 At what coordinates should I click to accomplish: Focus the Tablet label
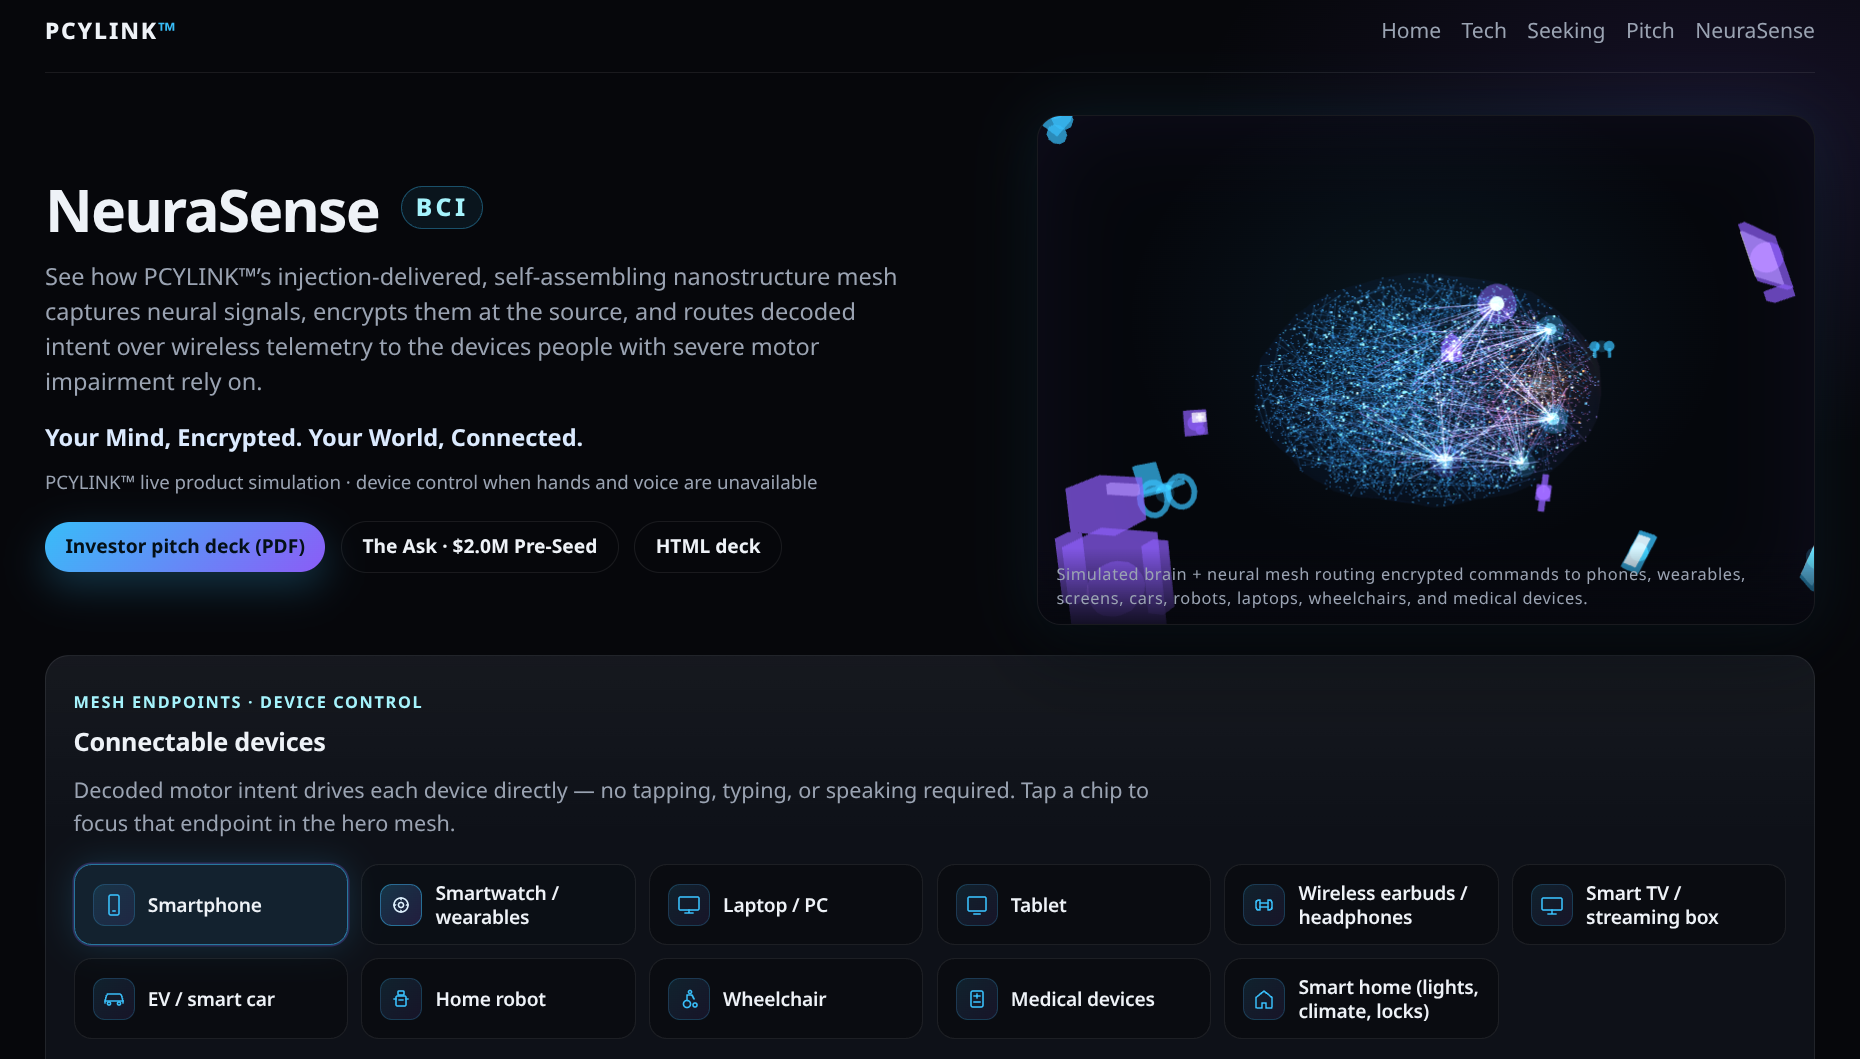coord(1038,905)
